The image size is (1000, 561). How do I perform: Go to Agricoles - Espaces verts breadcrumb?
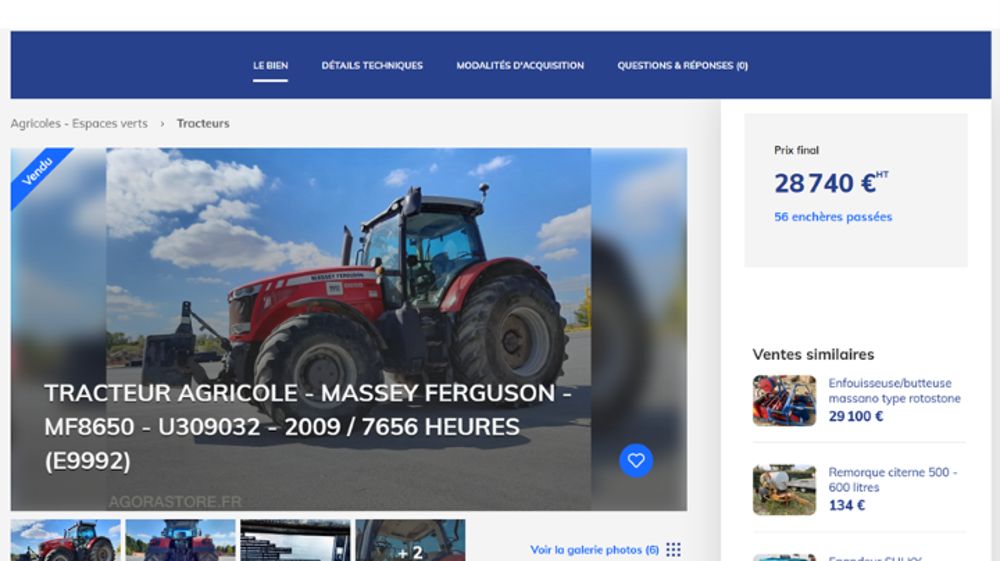79,124
